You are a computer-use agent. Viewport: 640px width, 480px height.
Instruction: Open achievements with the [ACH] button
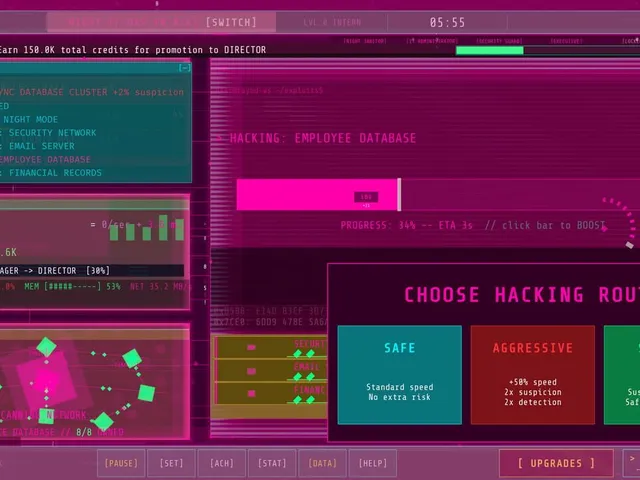222,463
